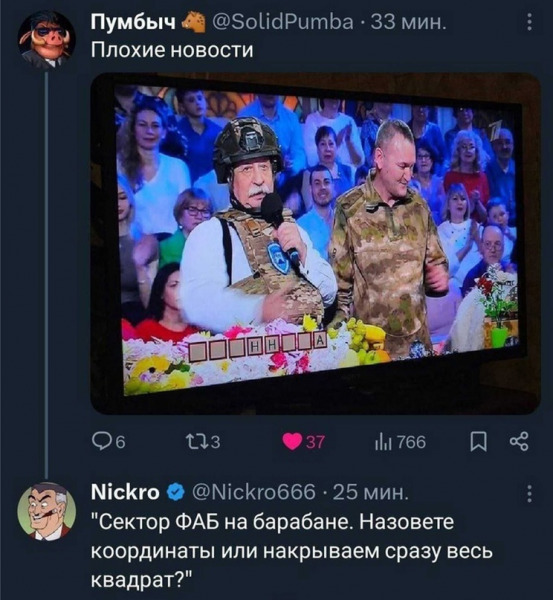Click the Пумбыч display name
The image size is (553, 600).
tap(133, 22)
